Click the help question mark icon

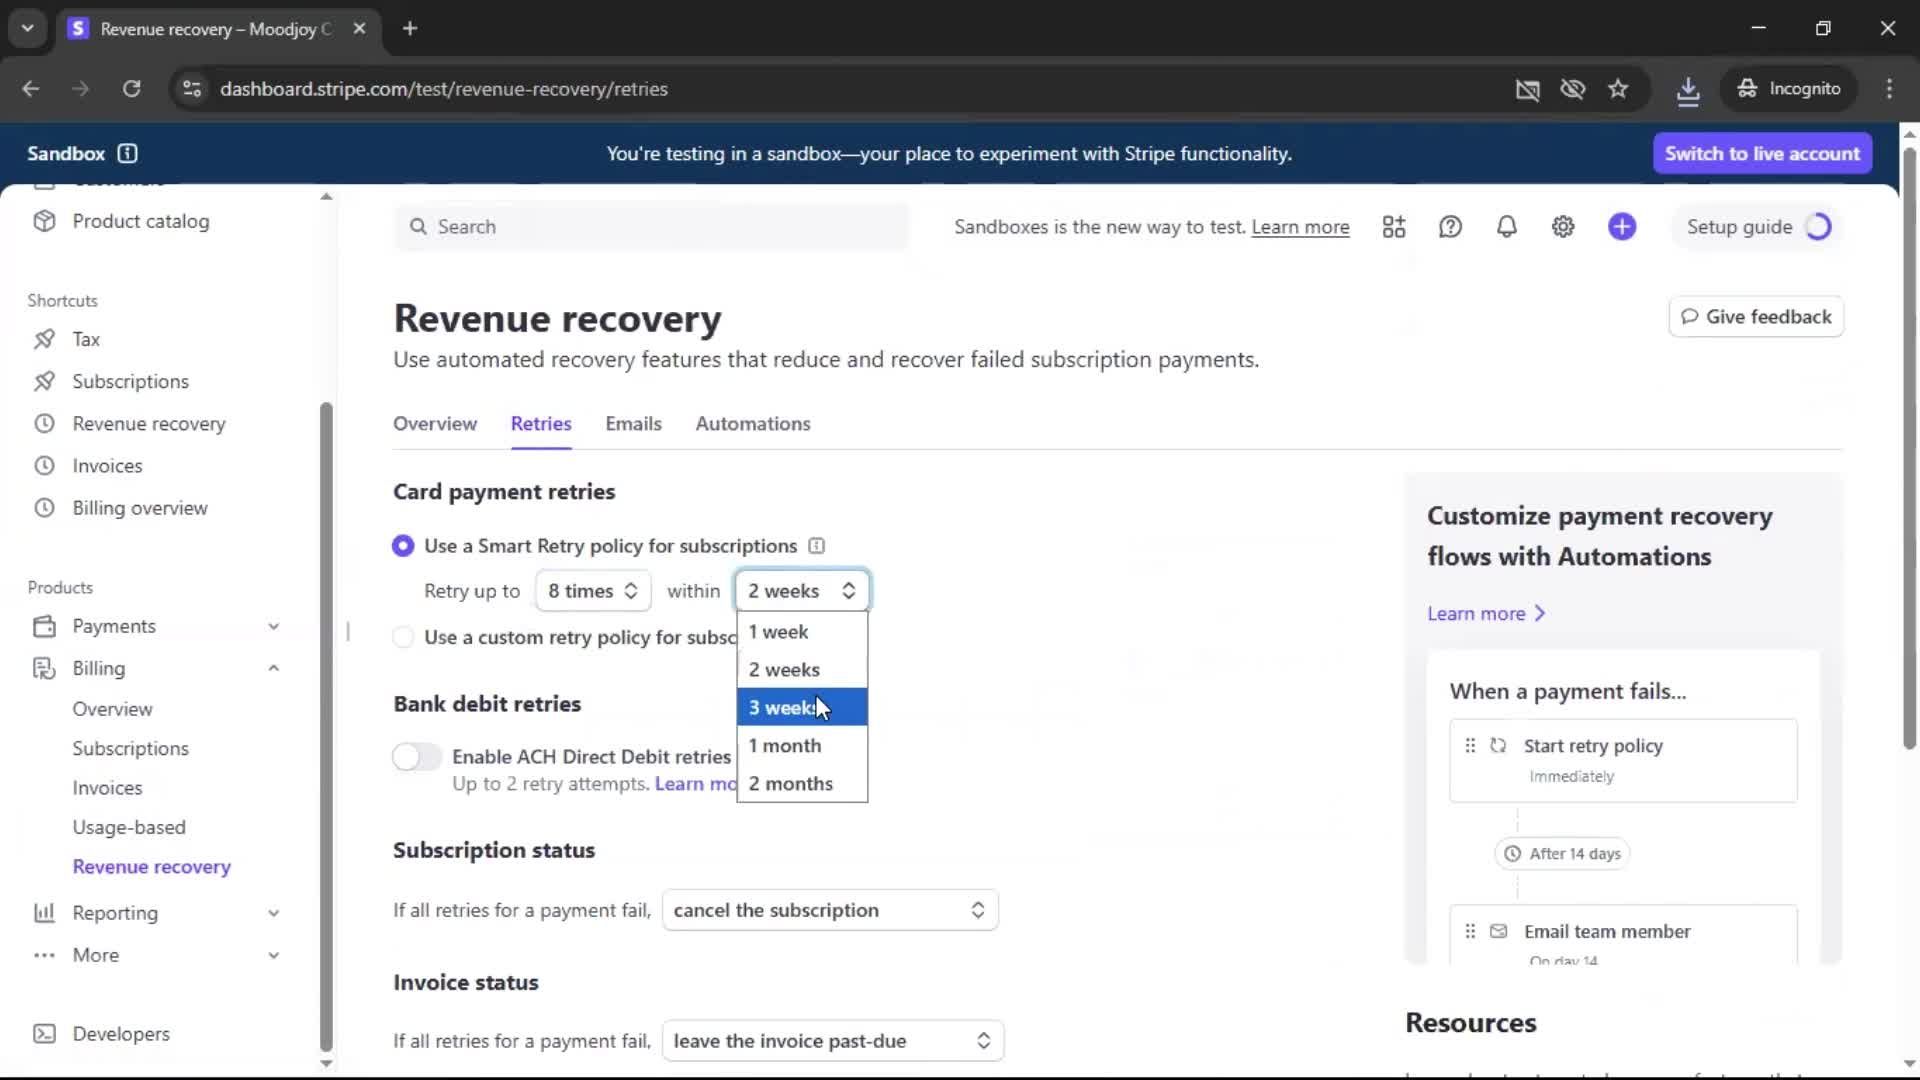click(1450, 227)
